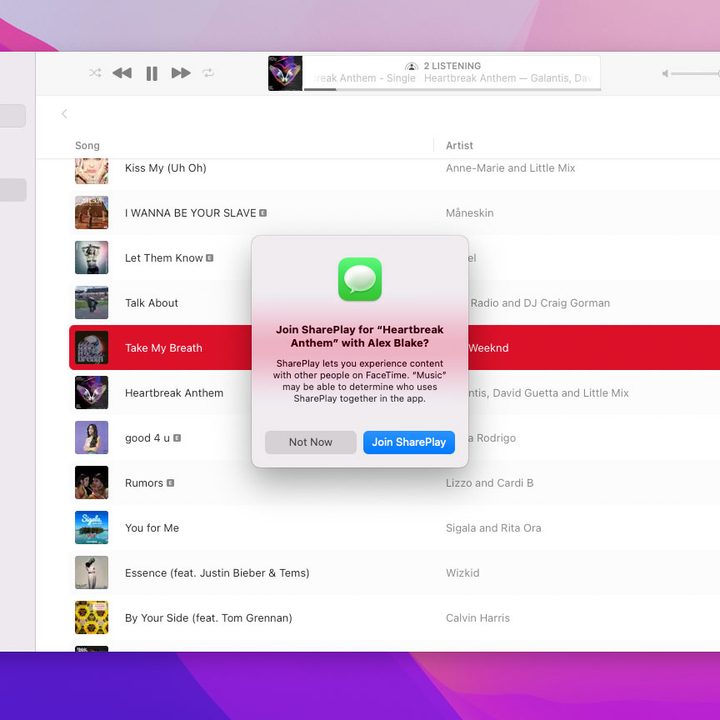Click artist Lizzo and Cardi B

click(489, 483)
